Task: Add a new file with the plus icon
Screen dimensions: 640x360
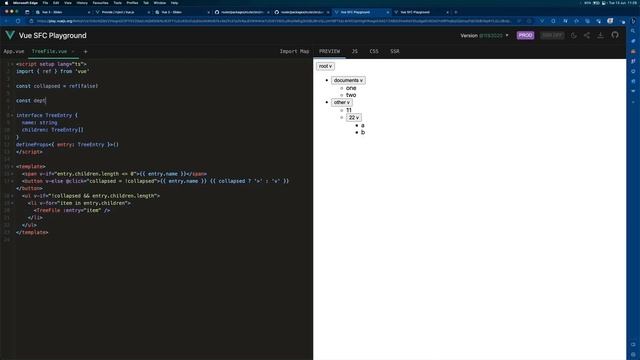Action: [85, 51]
